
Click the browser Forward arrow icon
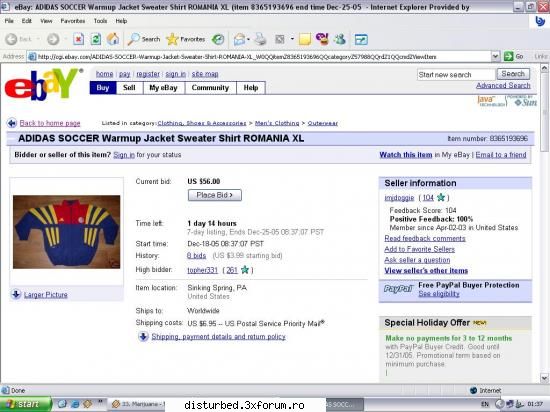[53, 39]
